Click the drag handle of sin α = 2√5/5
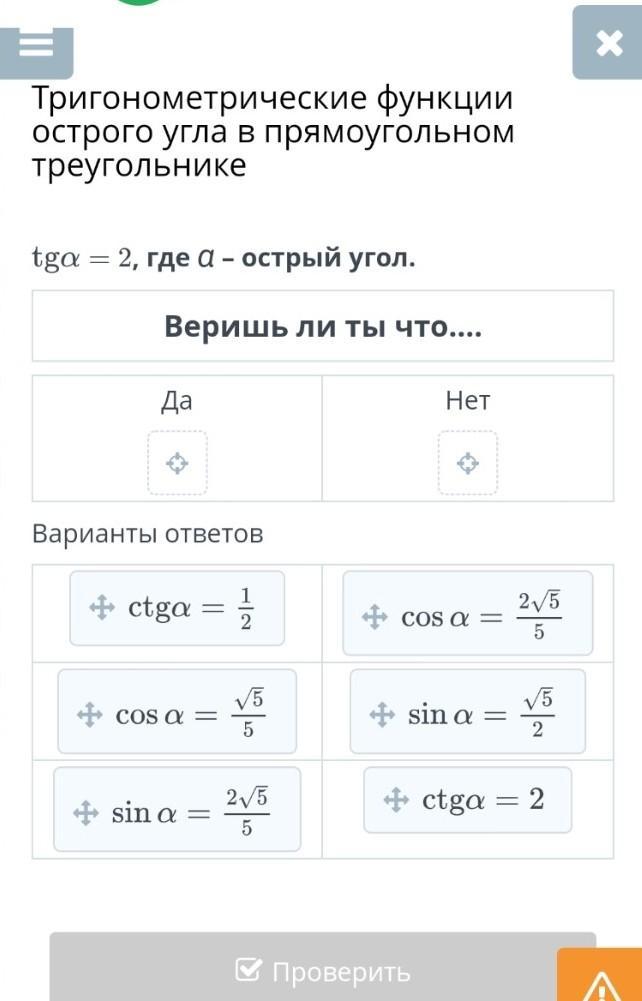Image resolution: width=642 pixels, height=1001 pixels. point(84,811)
